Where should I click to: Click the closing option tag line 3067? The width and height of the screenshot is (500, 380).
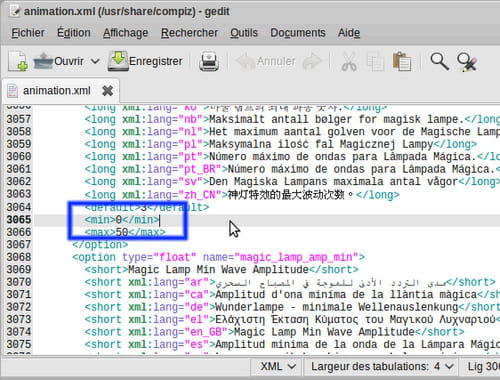tap(100, 245)
